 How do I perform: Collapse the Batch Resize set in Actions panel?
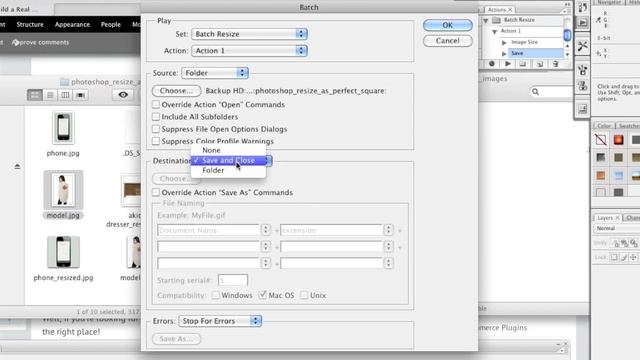pyautogui.click(x=486, y=20)
